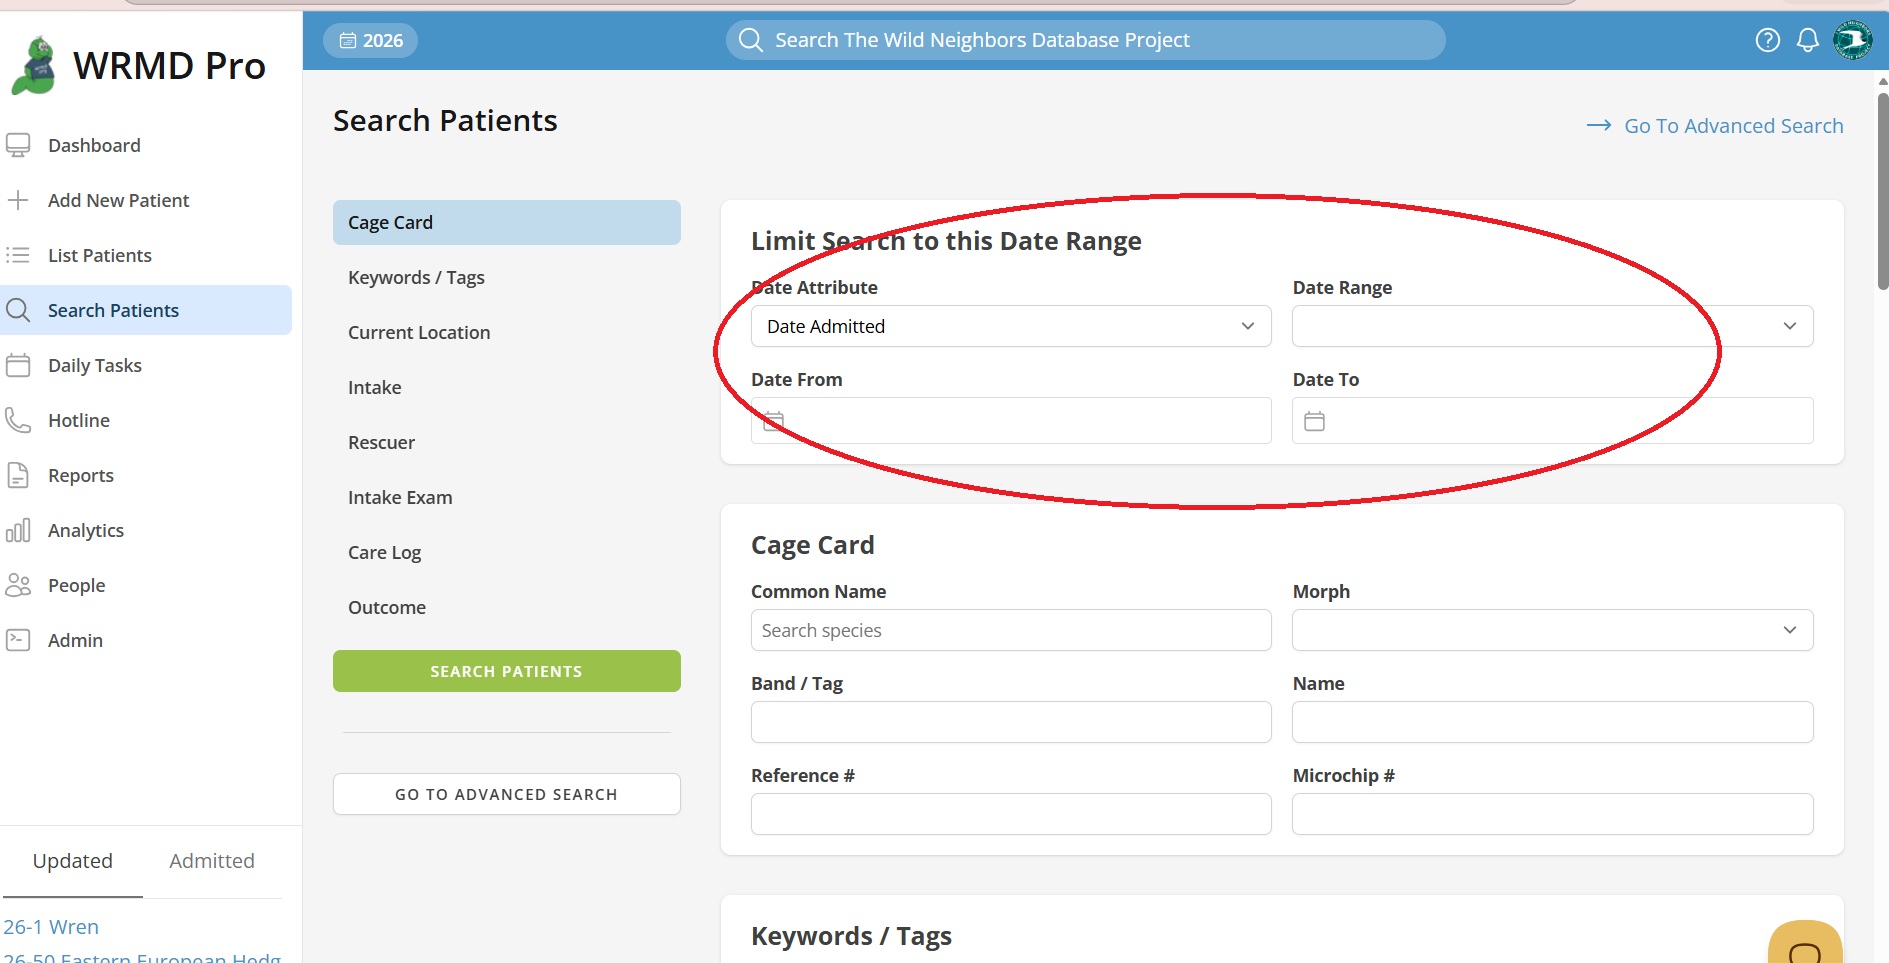
Task: Click the Daily Tasks calendar icon
Action: click(18, 365)
